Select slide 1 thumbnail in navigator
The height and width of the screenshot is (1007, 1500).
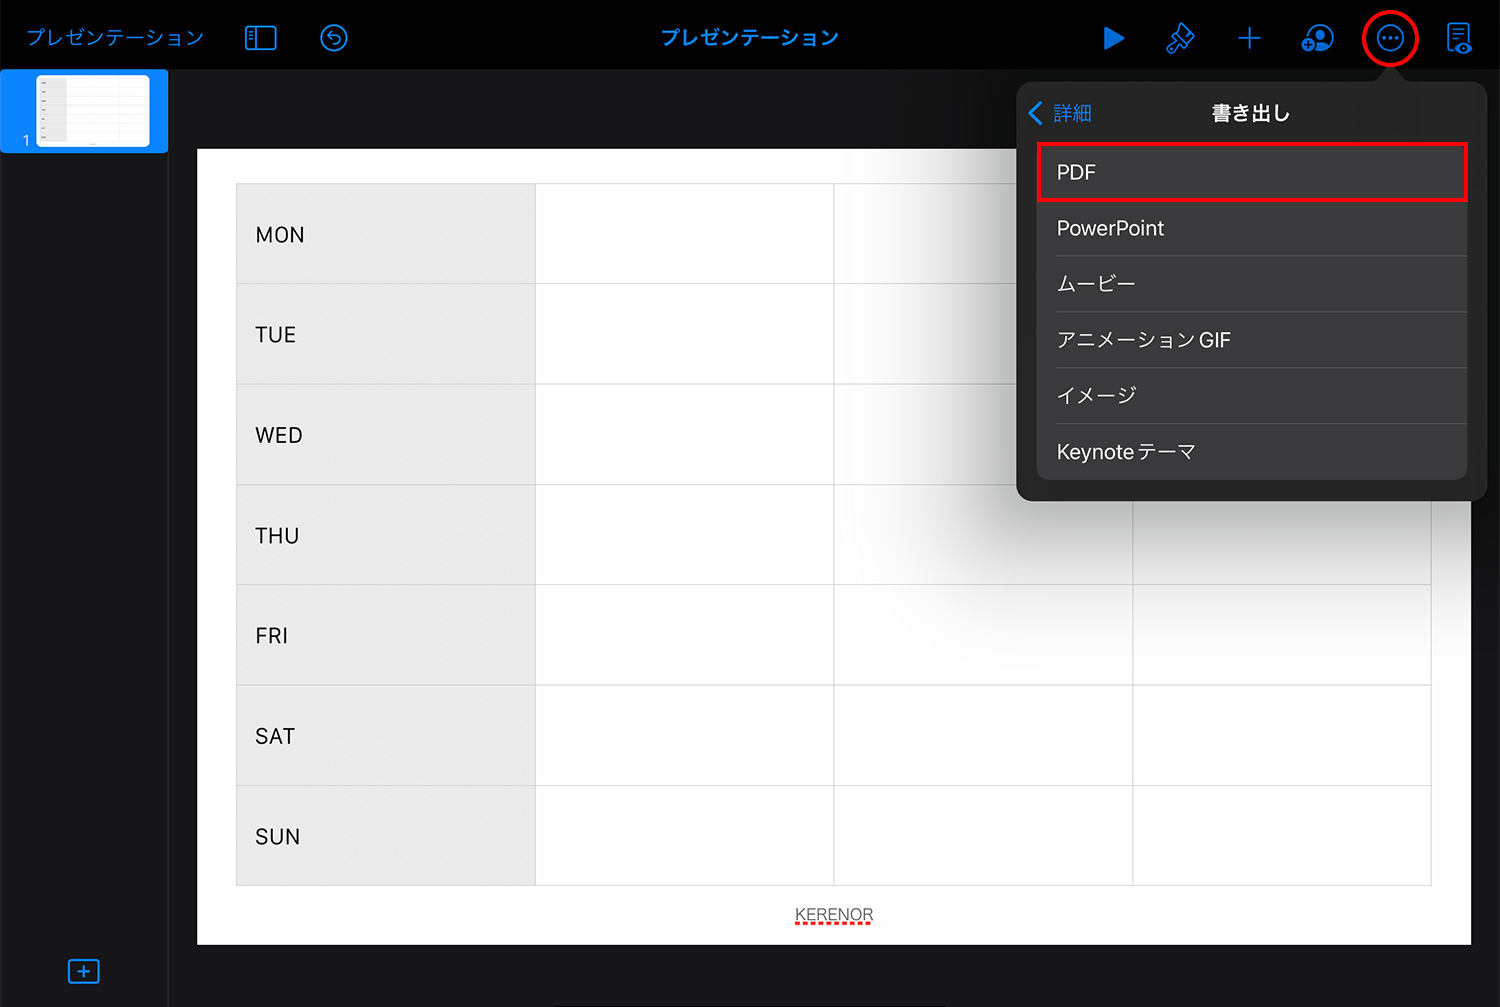click(93, 111)
